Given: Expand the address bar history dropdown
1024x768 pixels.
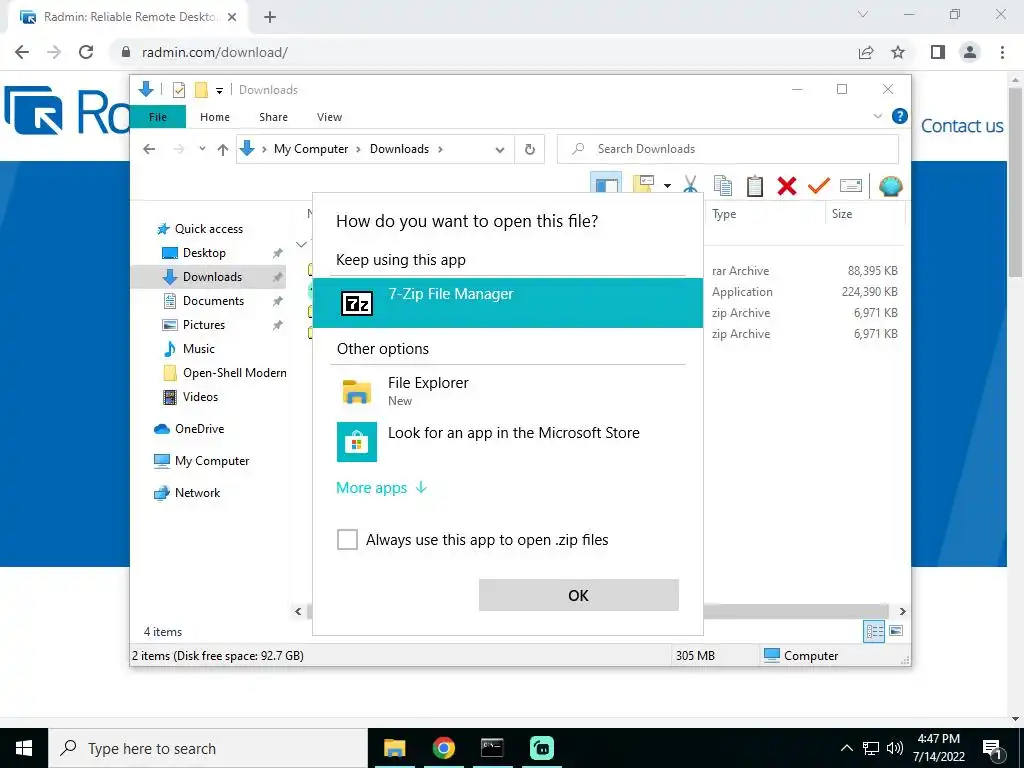Looking at the screenshot, I should click(x=500, y=150).
